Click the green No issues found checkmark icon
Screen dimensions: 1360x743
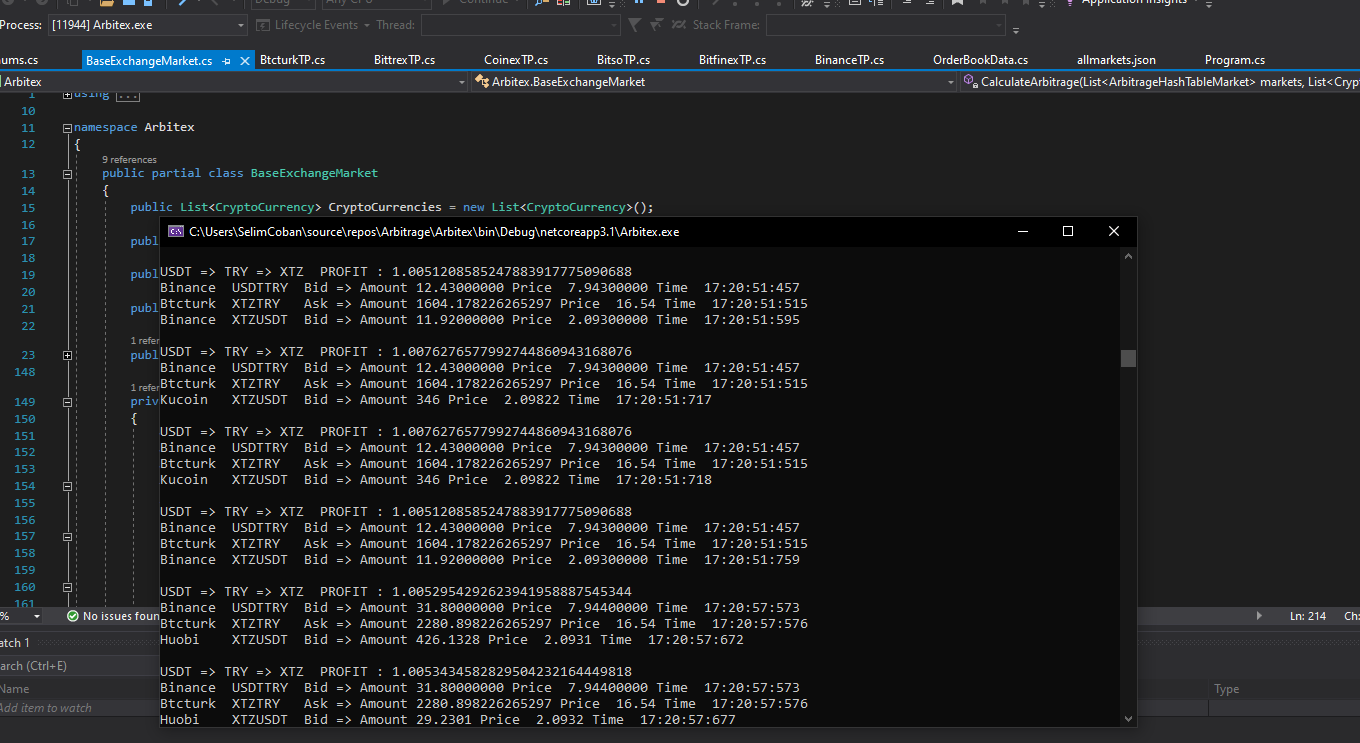pyautogui.click(x=72, y=616)
